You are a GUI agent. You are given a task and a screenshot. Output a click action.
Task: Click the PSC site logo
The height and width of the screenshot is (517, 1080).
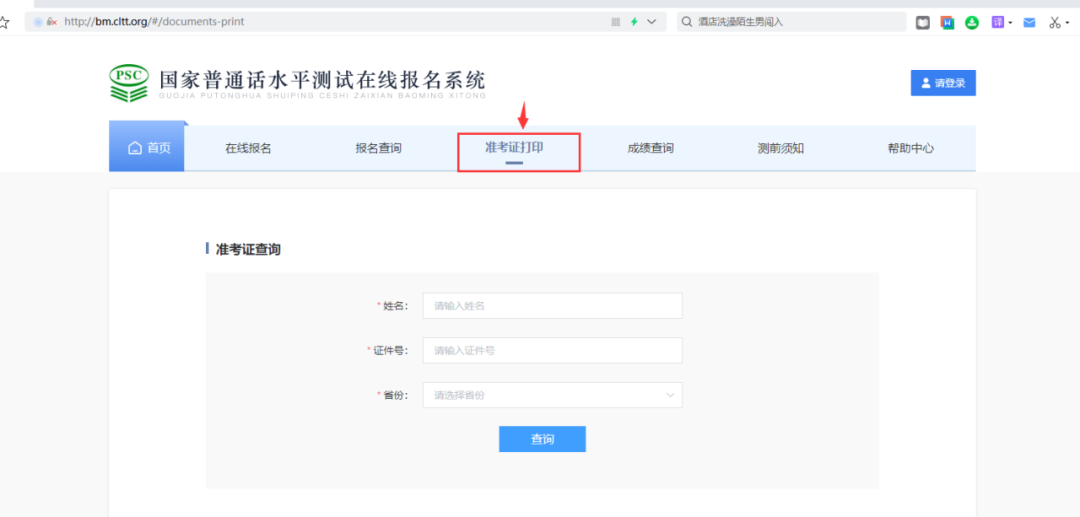(129, 83)
